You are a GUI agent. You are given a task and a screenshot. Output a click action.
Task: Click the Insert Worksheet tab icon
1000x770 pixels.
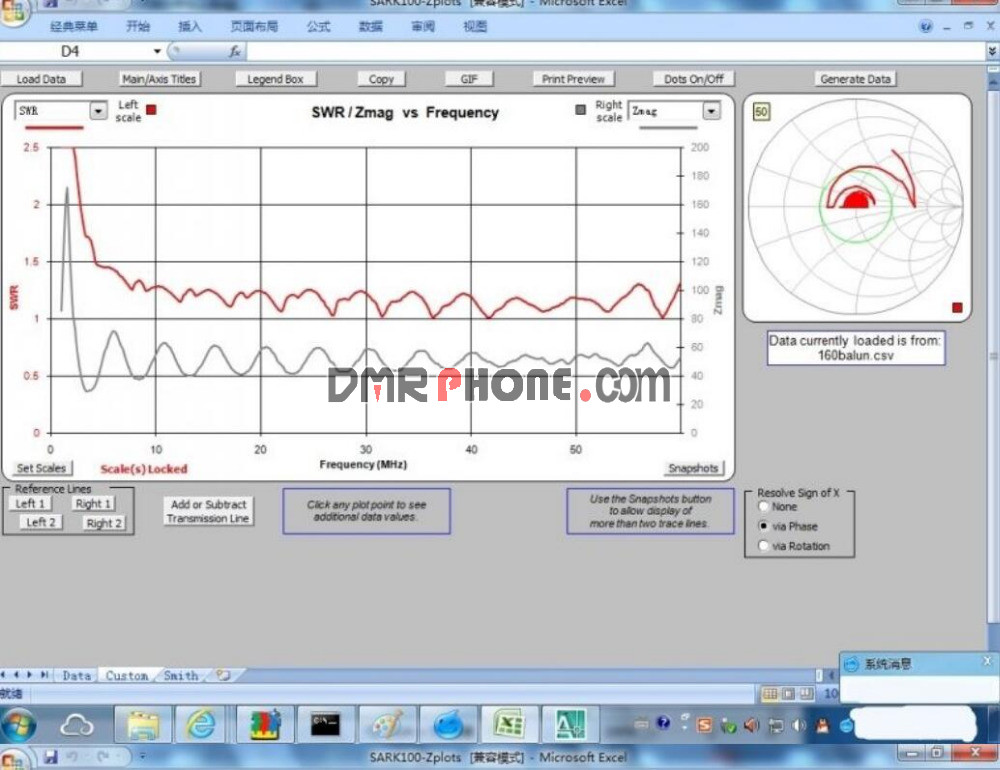(223, 675)
